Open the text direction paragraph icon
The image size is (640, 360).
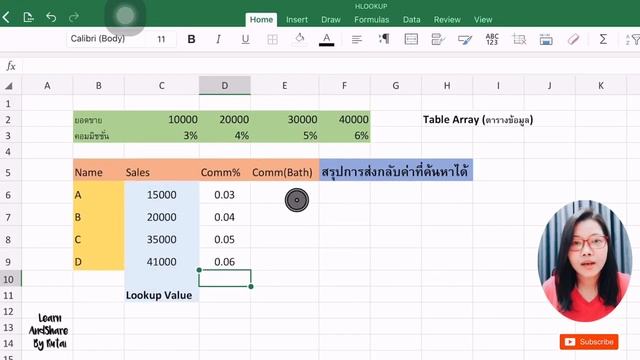384,39
